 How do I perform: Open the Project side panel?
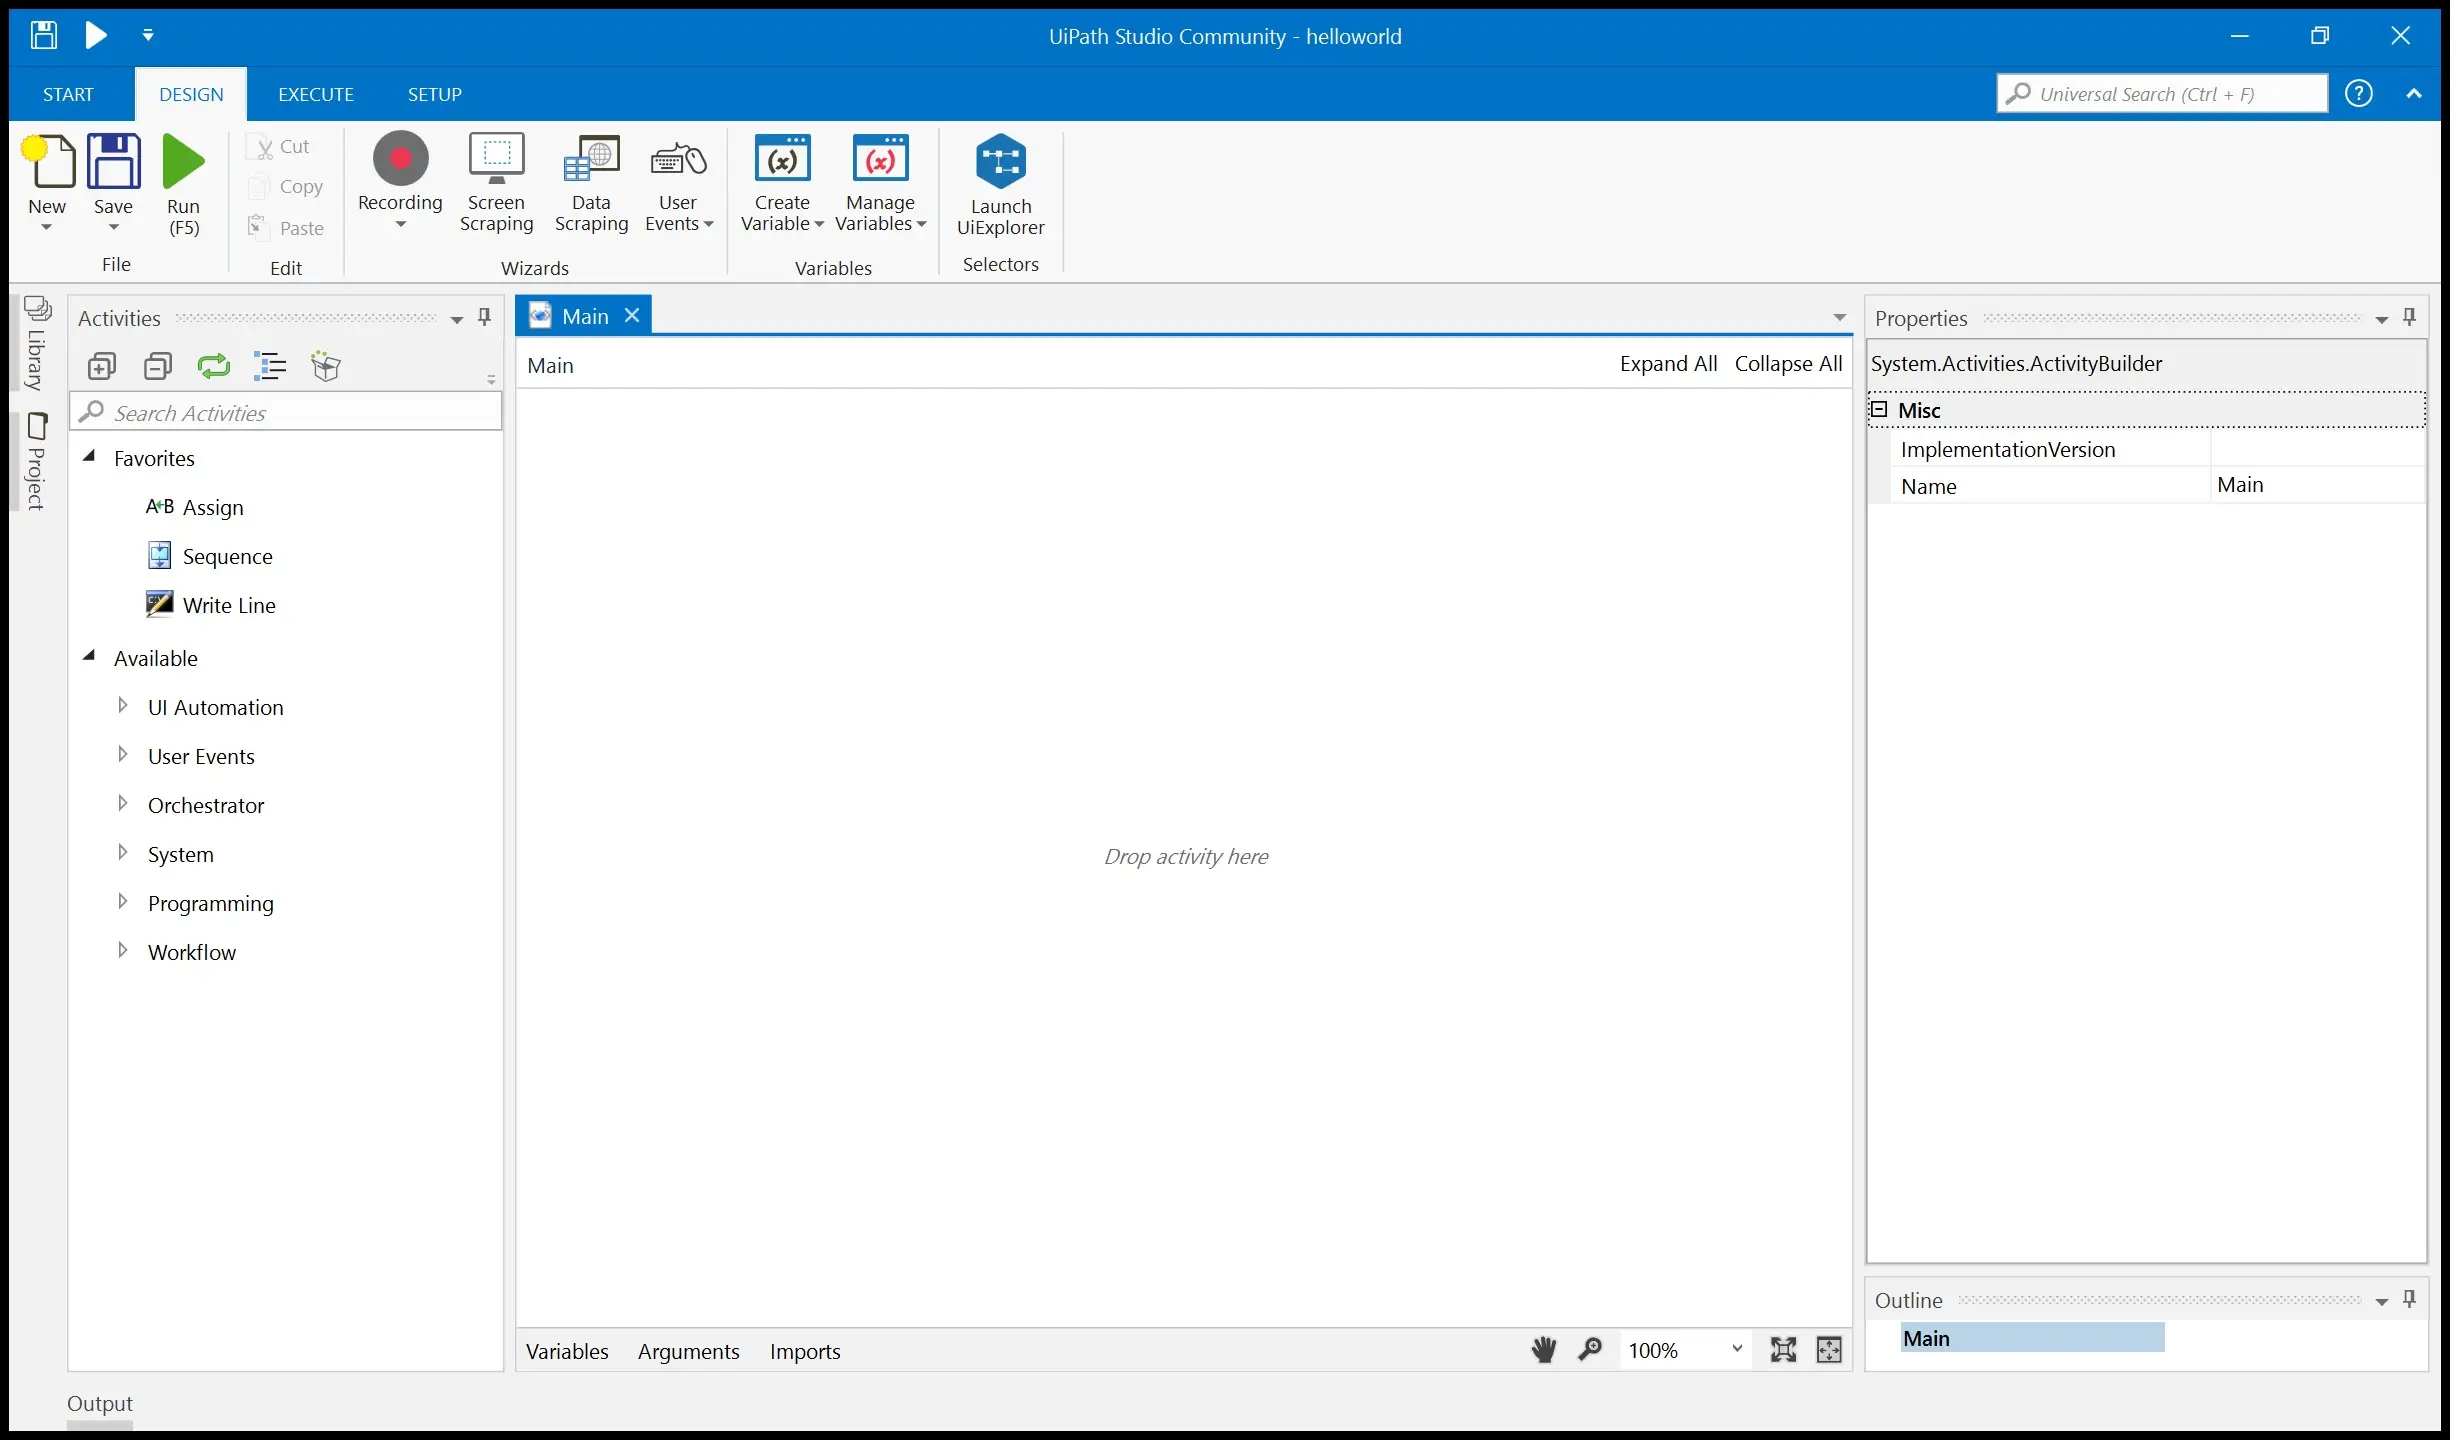coord(36,461)
